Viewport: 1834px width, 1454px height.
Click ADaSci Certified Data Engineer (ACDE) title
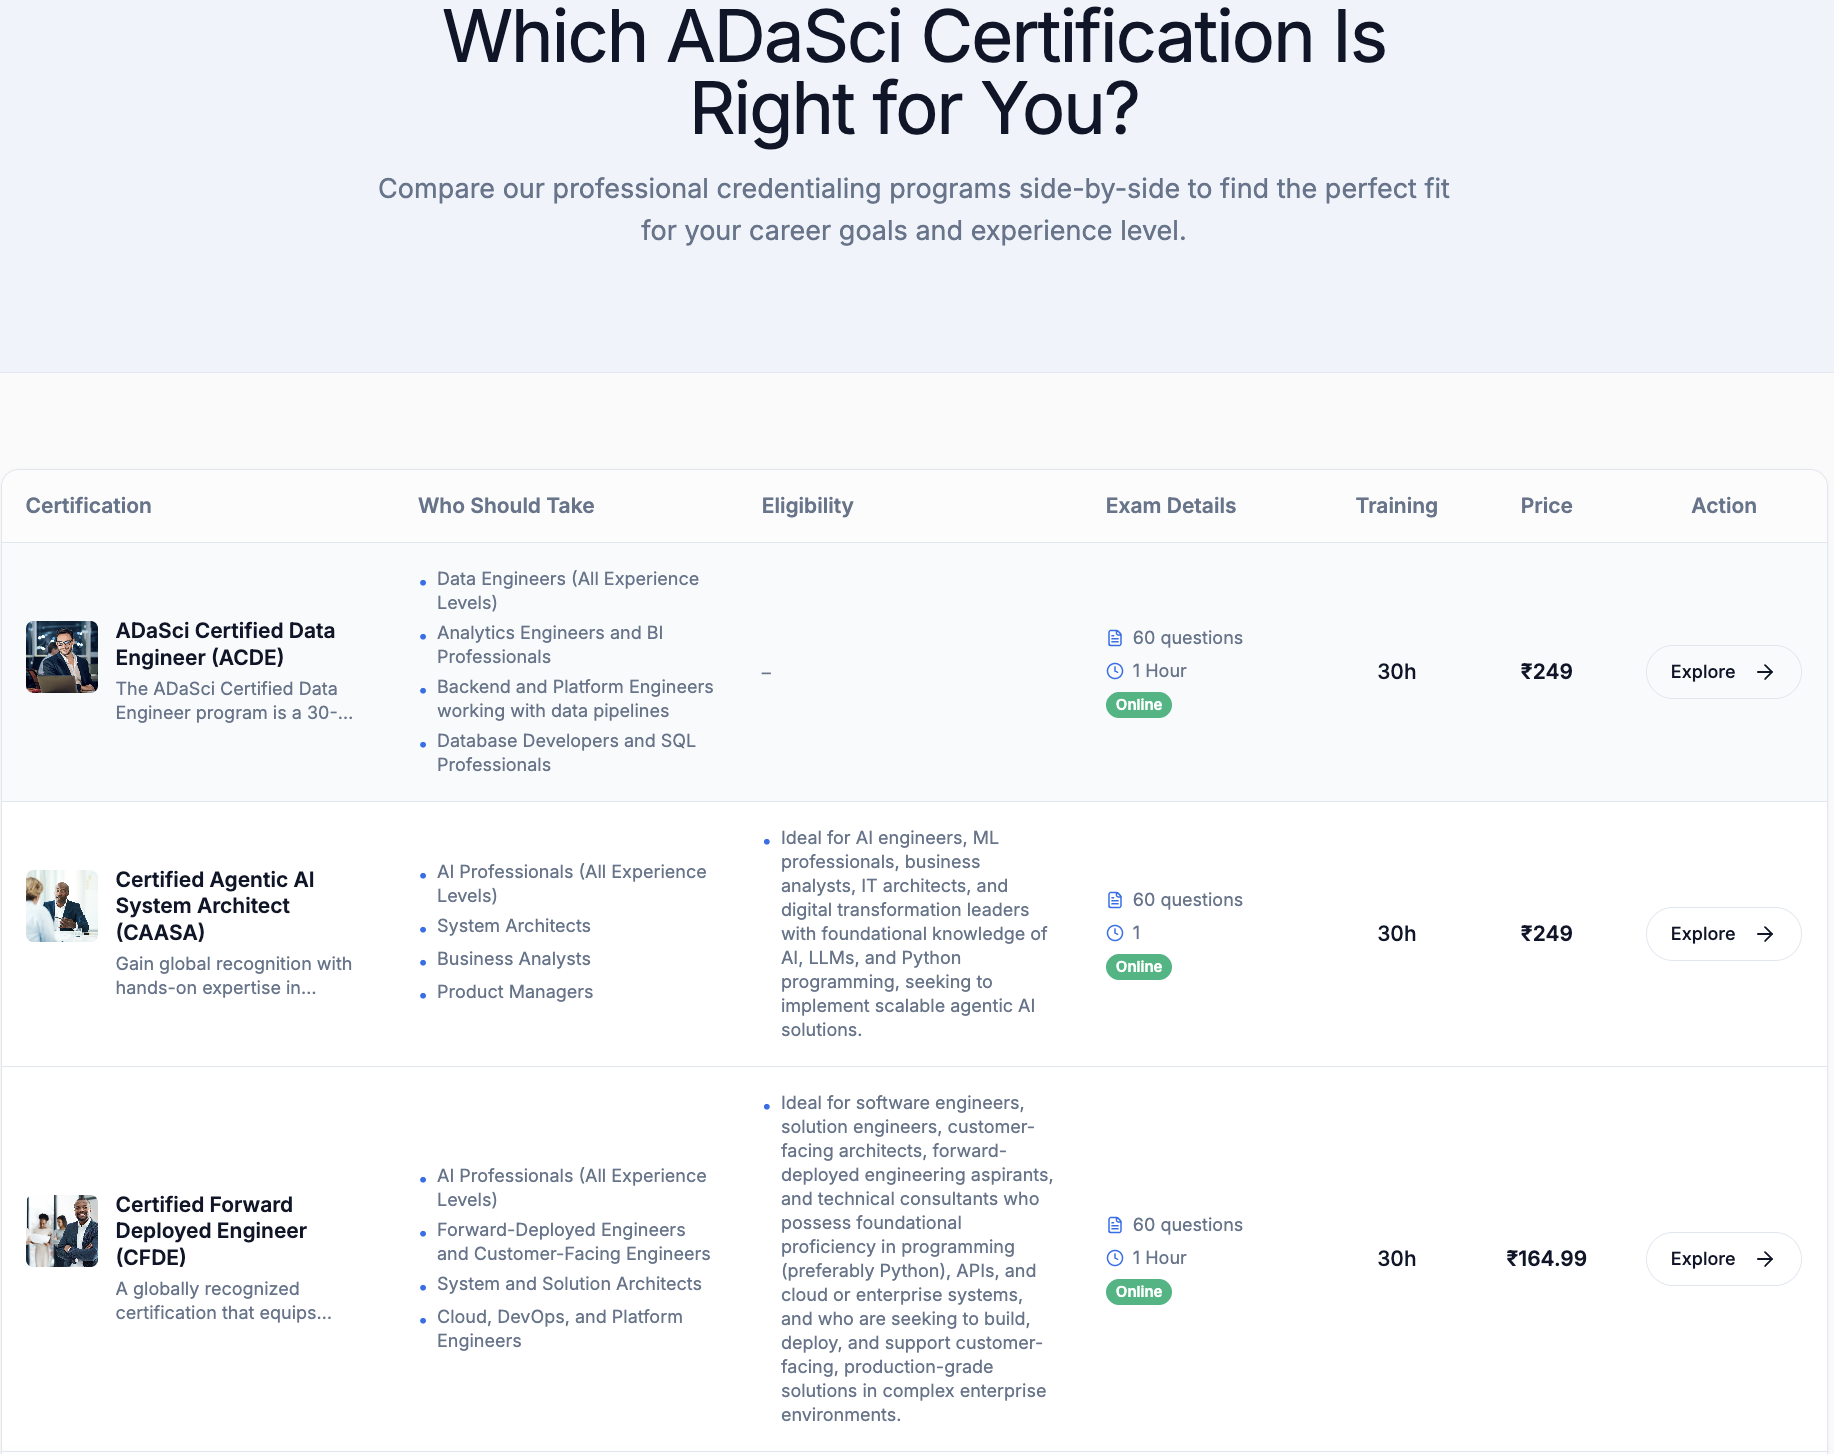225,644
